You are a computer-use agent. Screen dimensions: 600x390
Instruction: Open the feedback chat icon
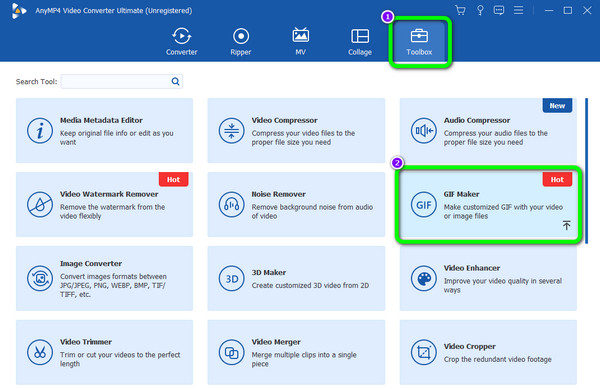tap(499, 10)
